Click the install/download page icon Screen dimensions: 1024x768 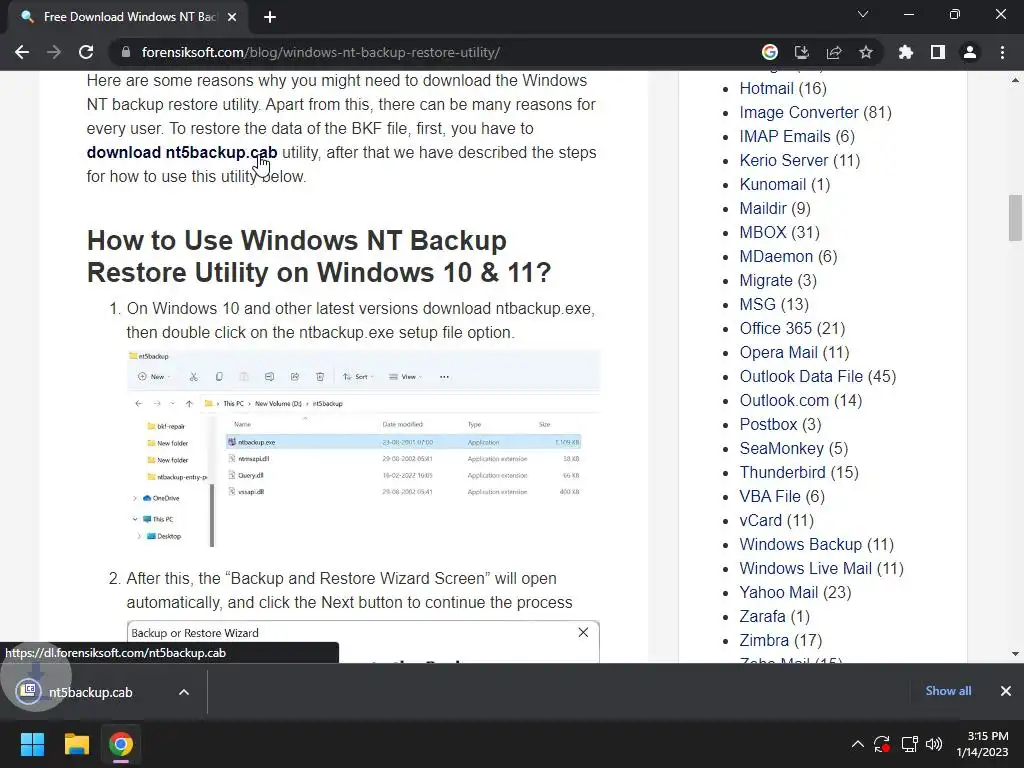click(801, 52)
